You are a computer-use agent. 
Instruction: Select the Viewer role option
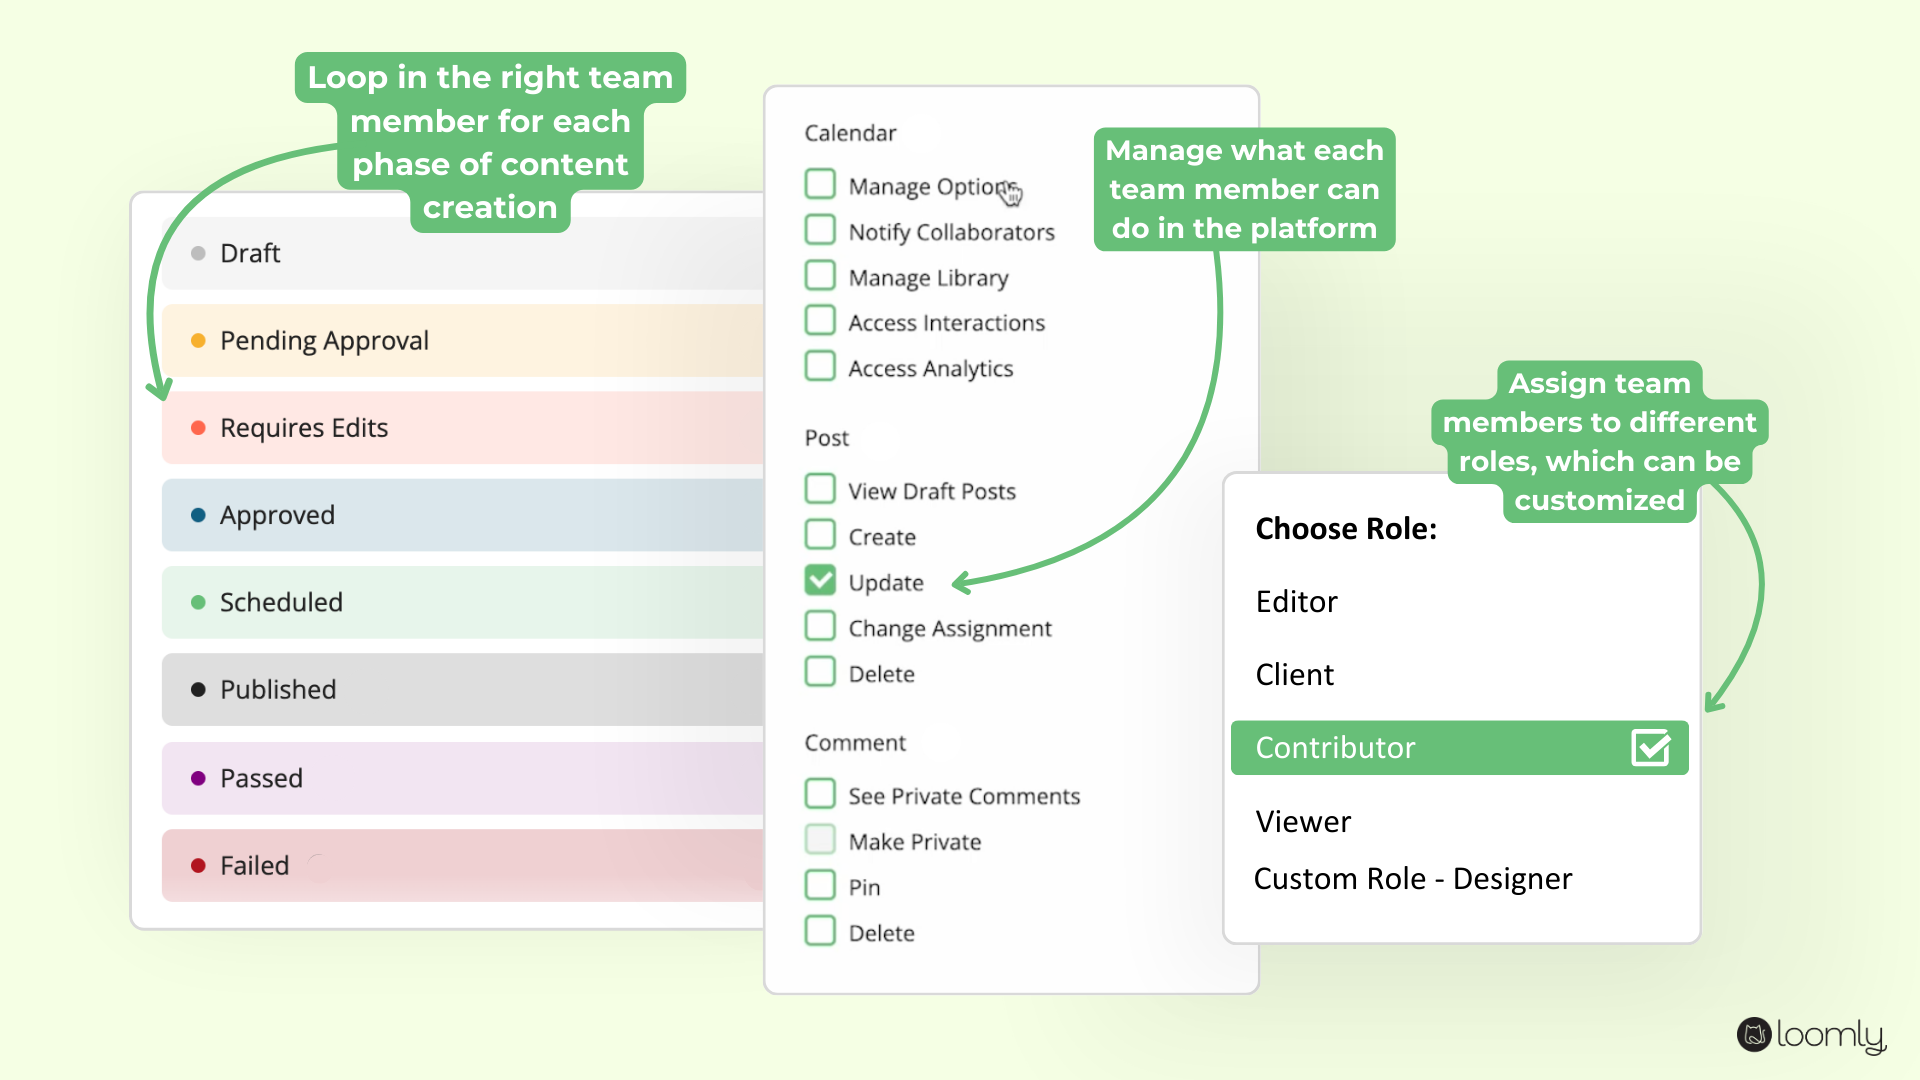pos(1303,820)
